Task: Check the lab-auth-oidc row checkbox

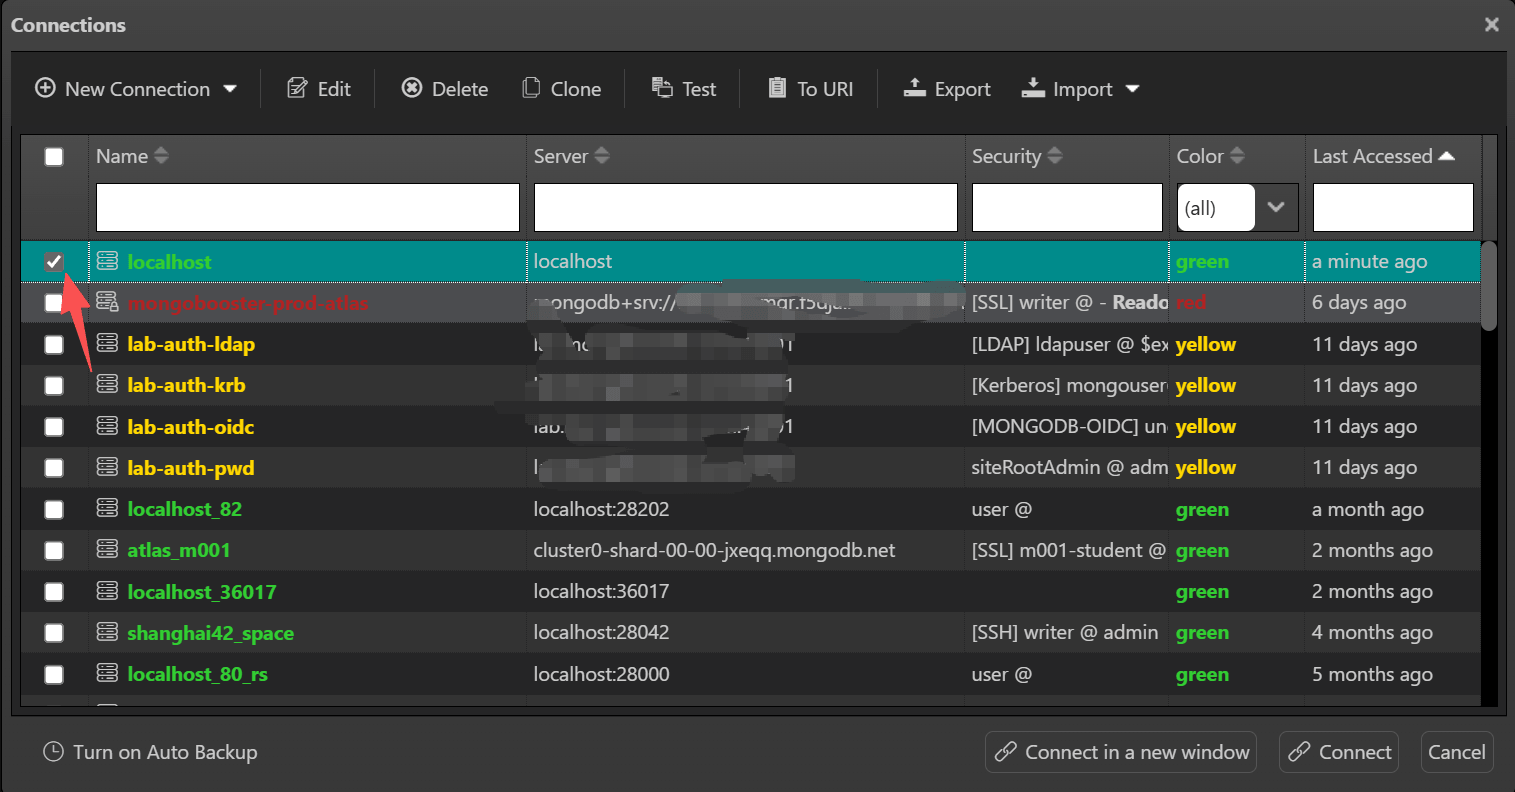Action: point(54,427)
